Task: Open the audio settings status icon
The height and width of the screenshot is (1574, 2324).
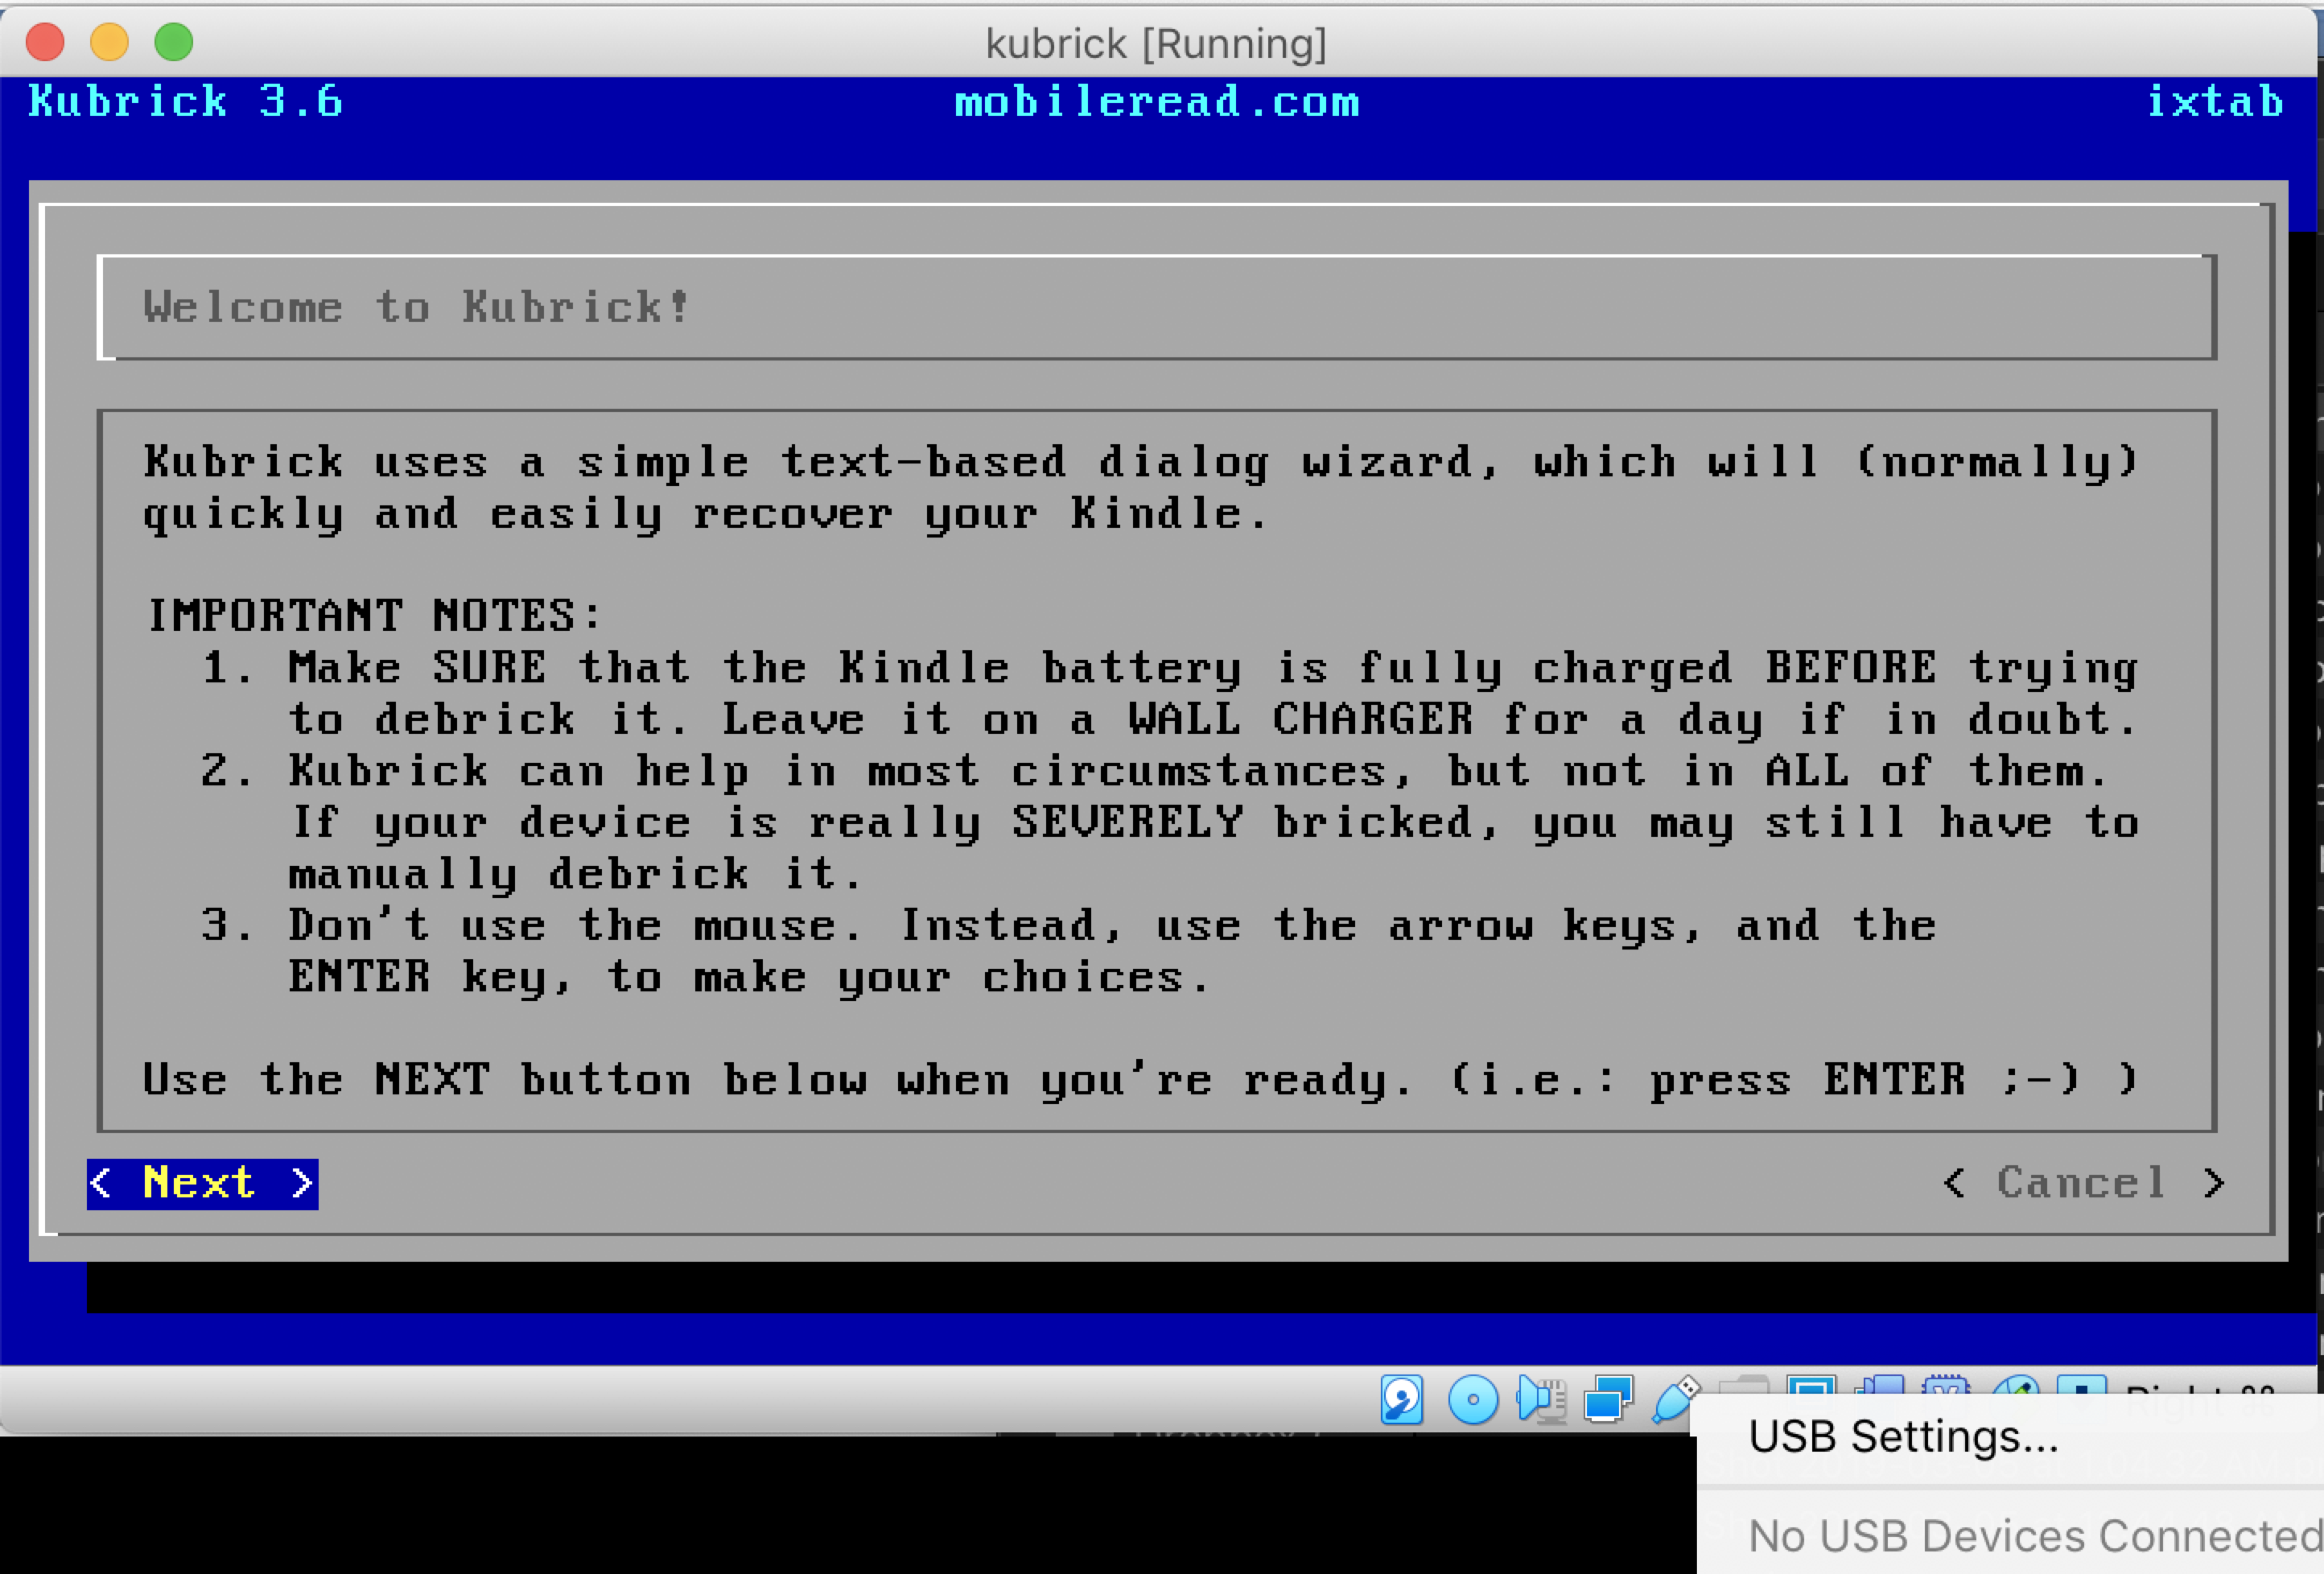Action: coord(1540,1400)
